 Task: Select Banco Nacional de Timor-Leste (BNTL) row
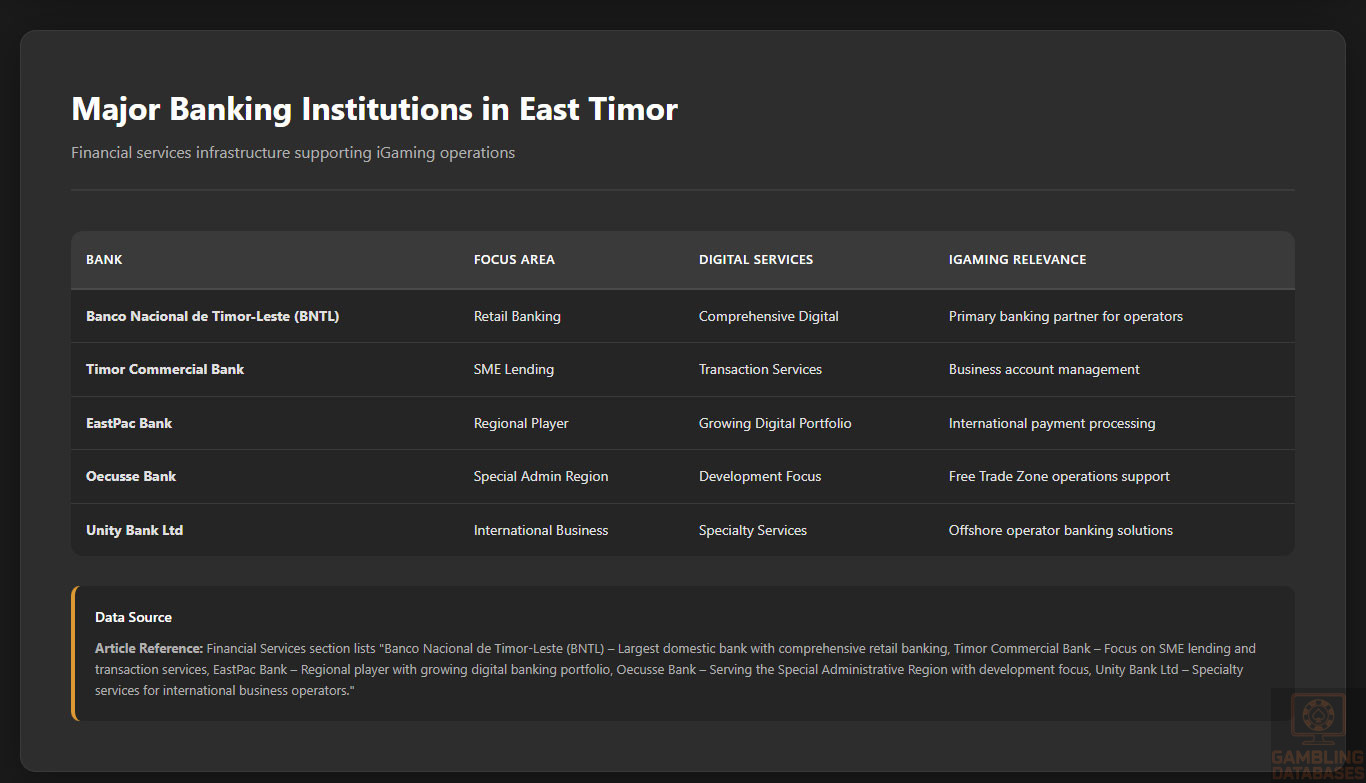213,316
